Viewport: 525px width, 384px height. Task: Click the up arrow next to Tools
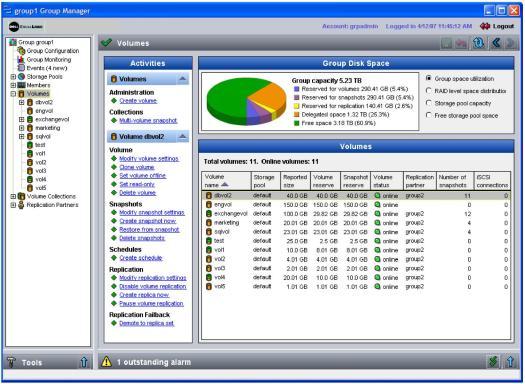(x=84, y=362)
